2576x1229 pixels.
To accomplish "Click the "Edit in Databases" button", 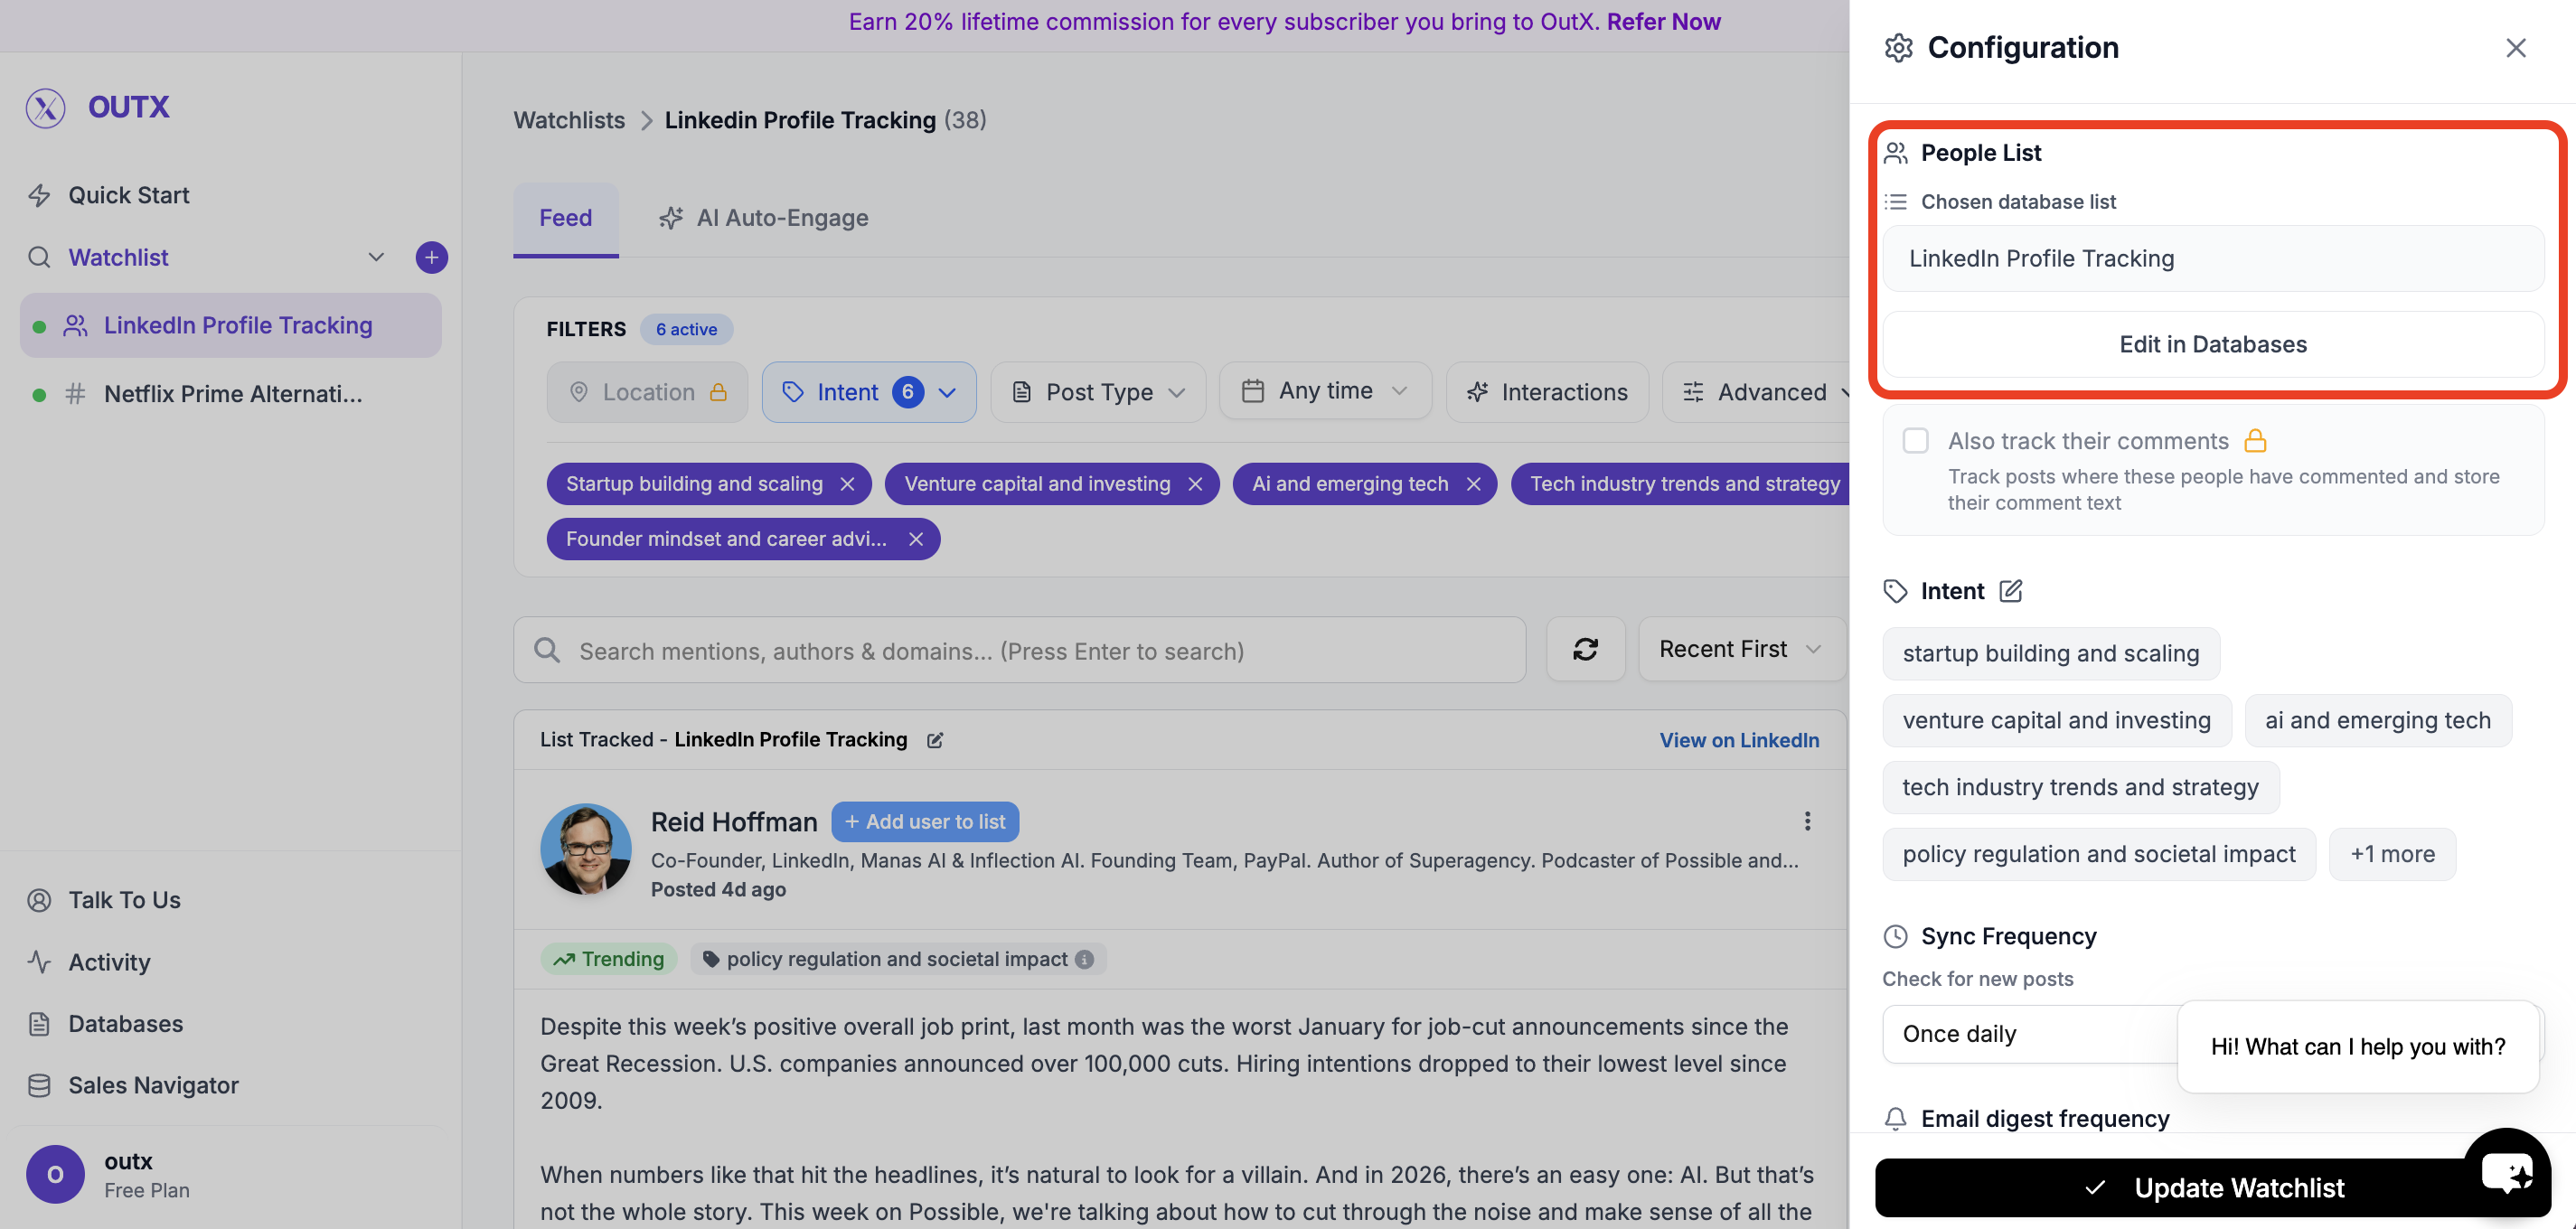I will point(2212,344).
